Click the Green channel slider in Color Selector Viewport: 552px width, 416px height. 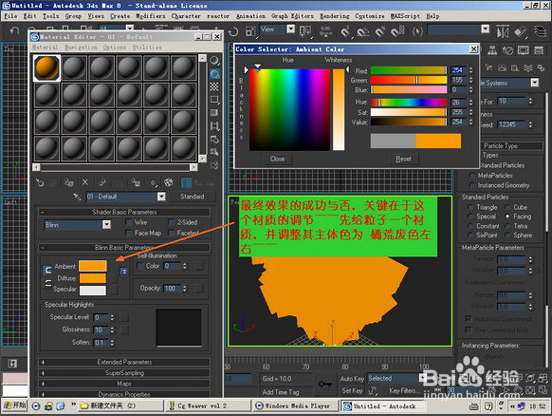[409, 80]
